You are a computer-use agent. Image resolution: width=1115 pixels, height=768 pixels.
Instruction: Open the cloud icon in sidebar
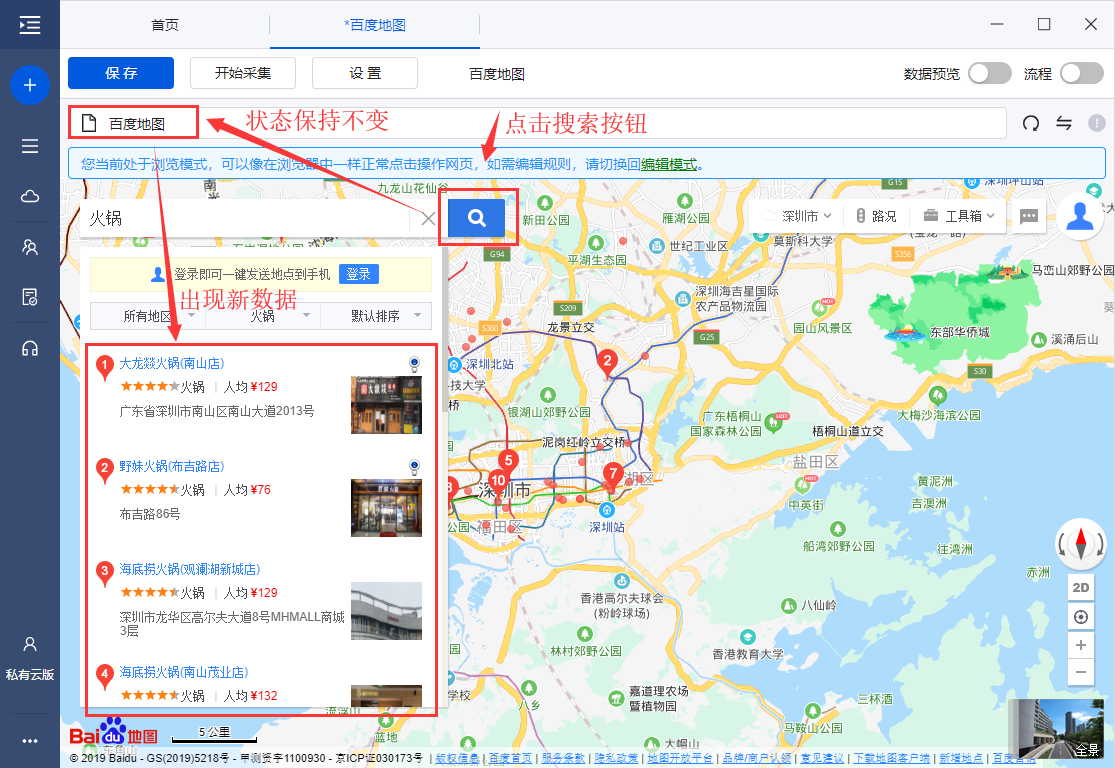[x=30, y=196]
